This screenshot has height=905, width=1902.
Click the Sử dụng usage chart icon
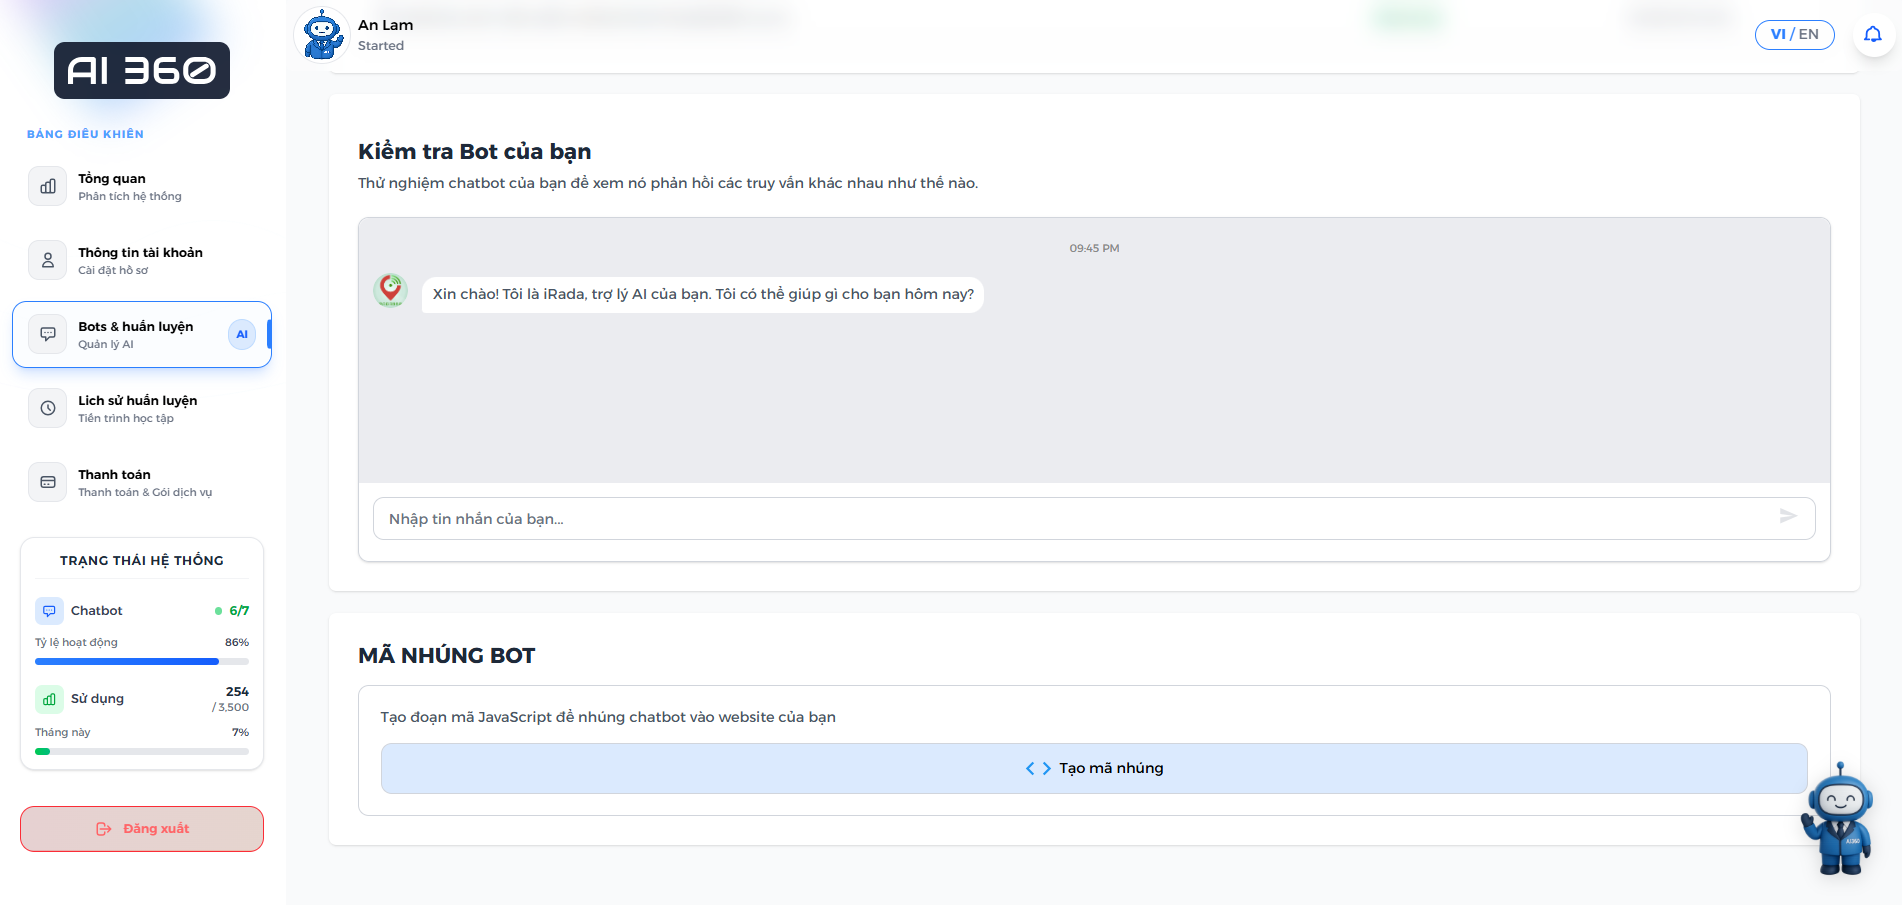pyautogui.click(x=49, y=699)
